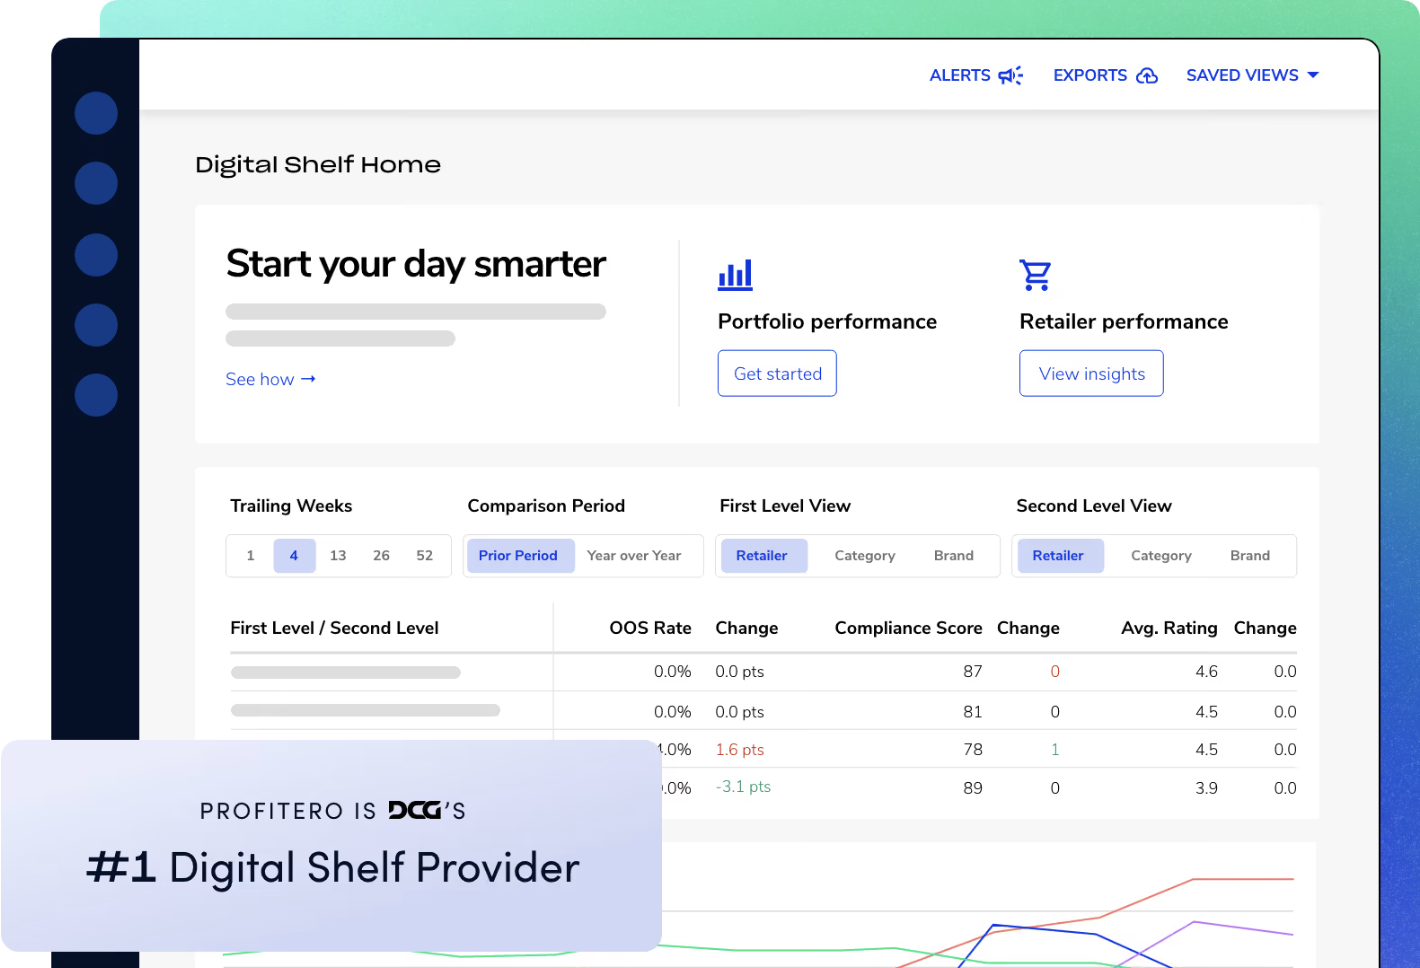Open the second sidebar circle icon
Image resolution: width=1420 pixels, height=968 pixels.
point(96,183)
